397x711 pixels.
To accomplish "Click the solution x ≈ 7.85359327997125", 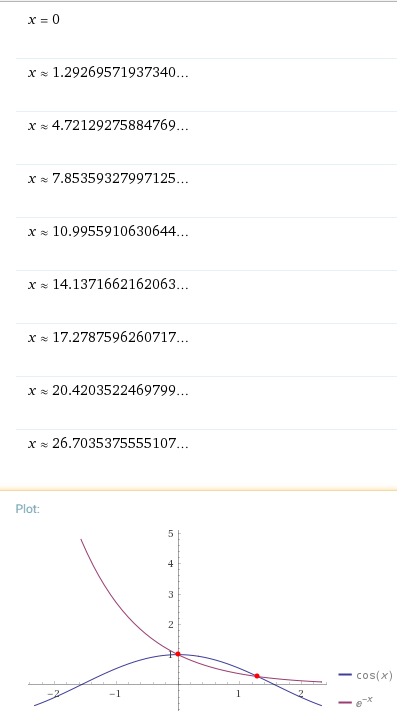I will point(206,191).
